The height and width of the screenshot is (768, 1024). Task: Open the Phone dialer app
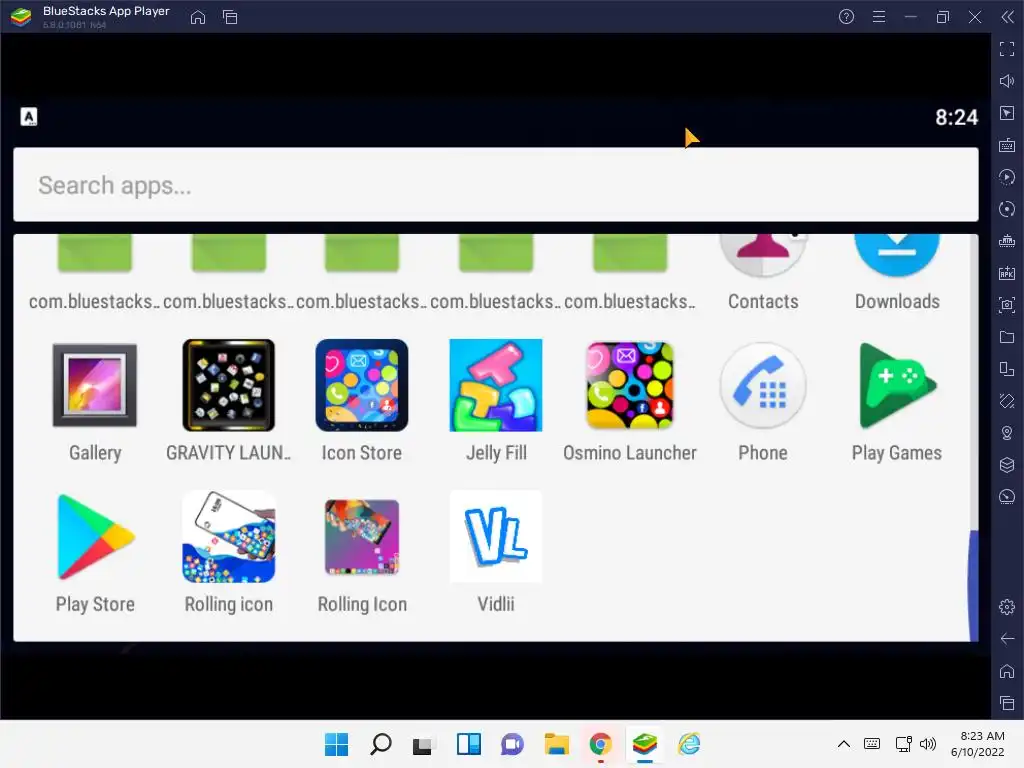[763, 385]
